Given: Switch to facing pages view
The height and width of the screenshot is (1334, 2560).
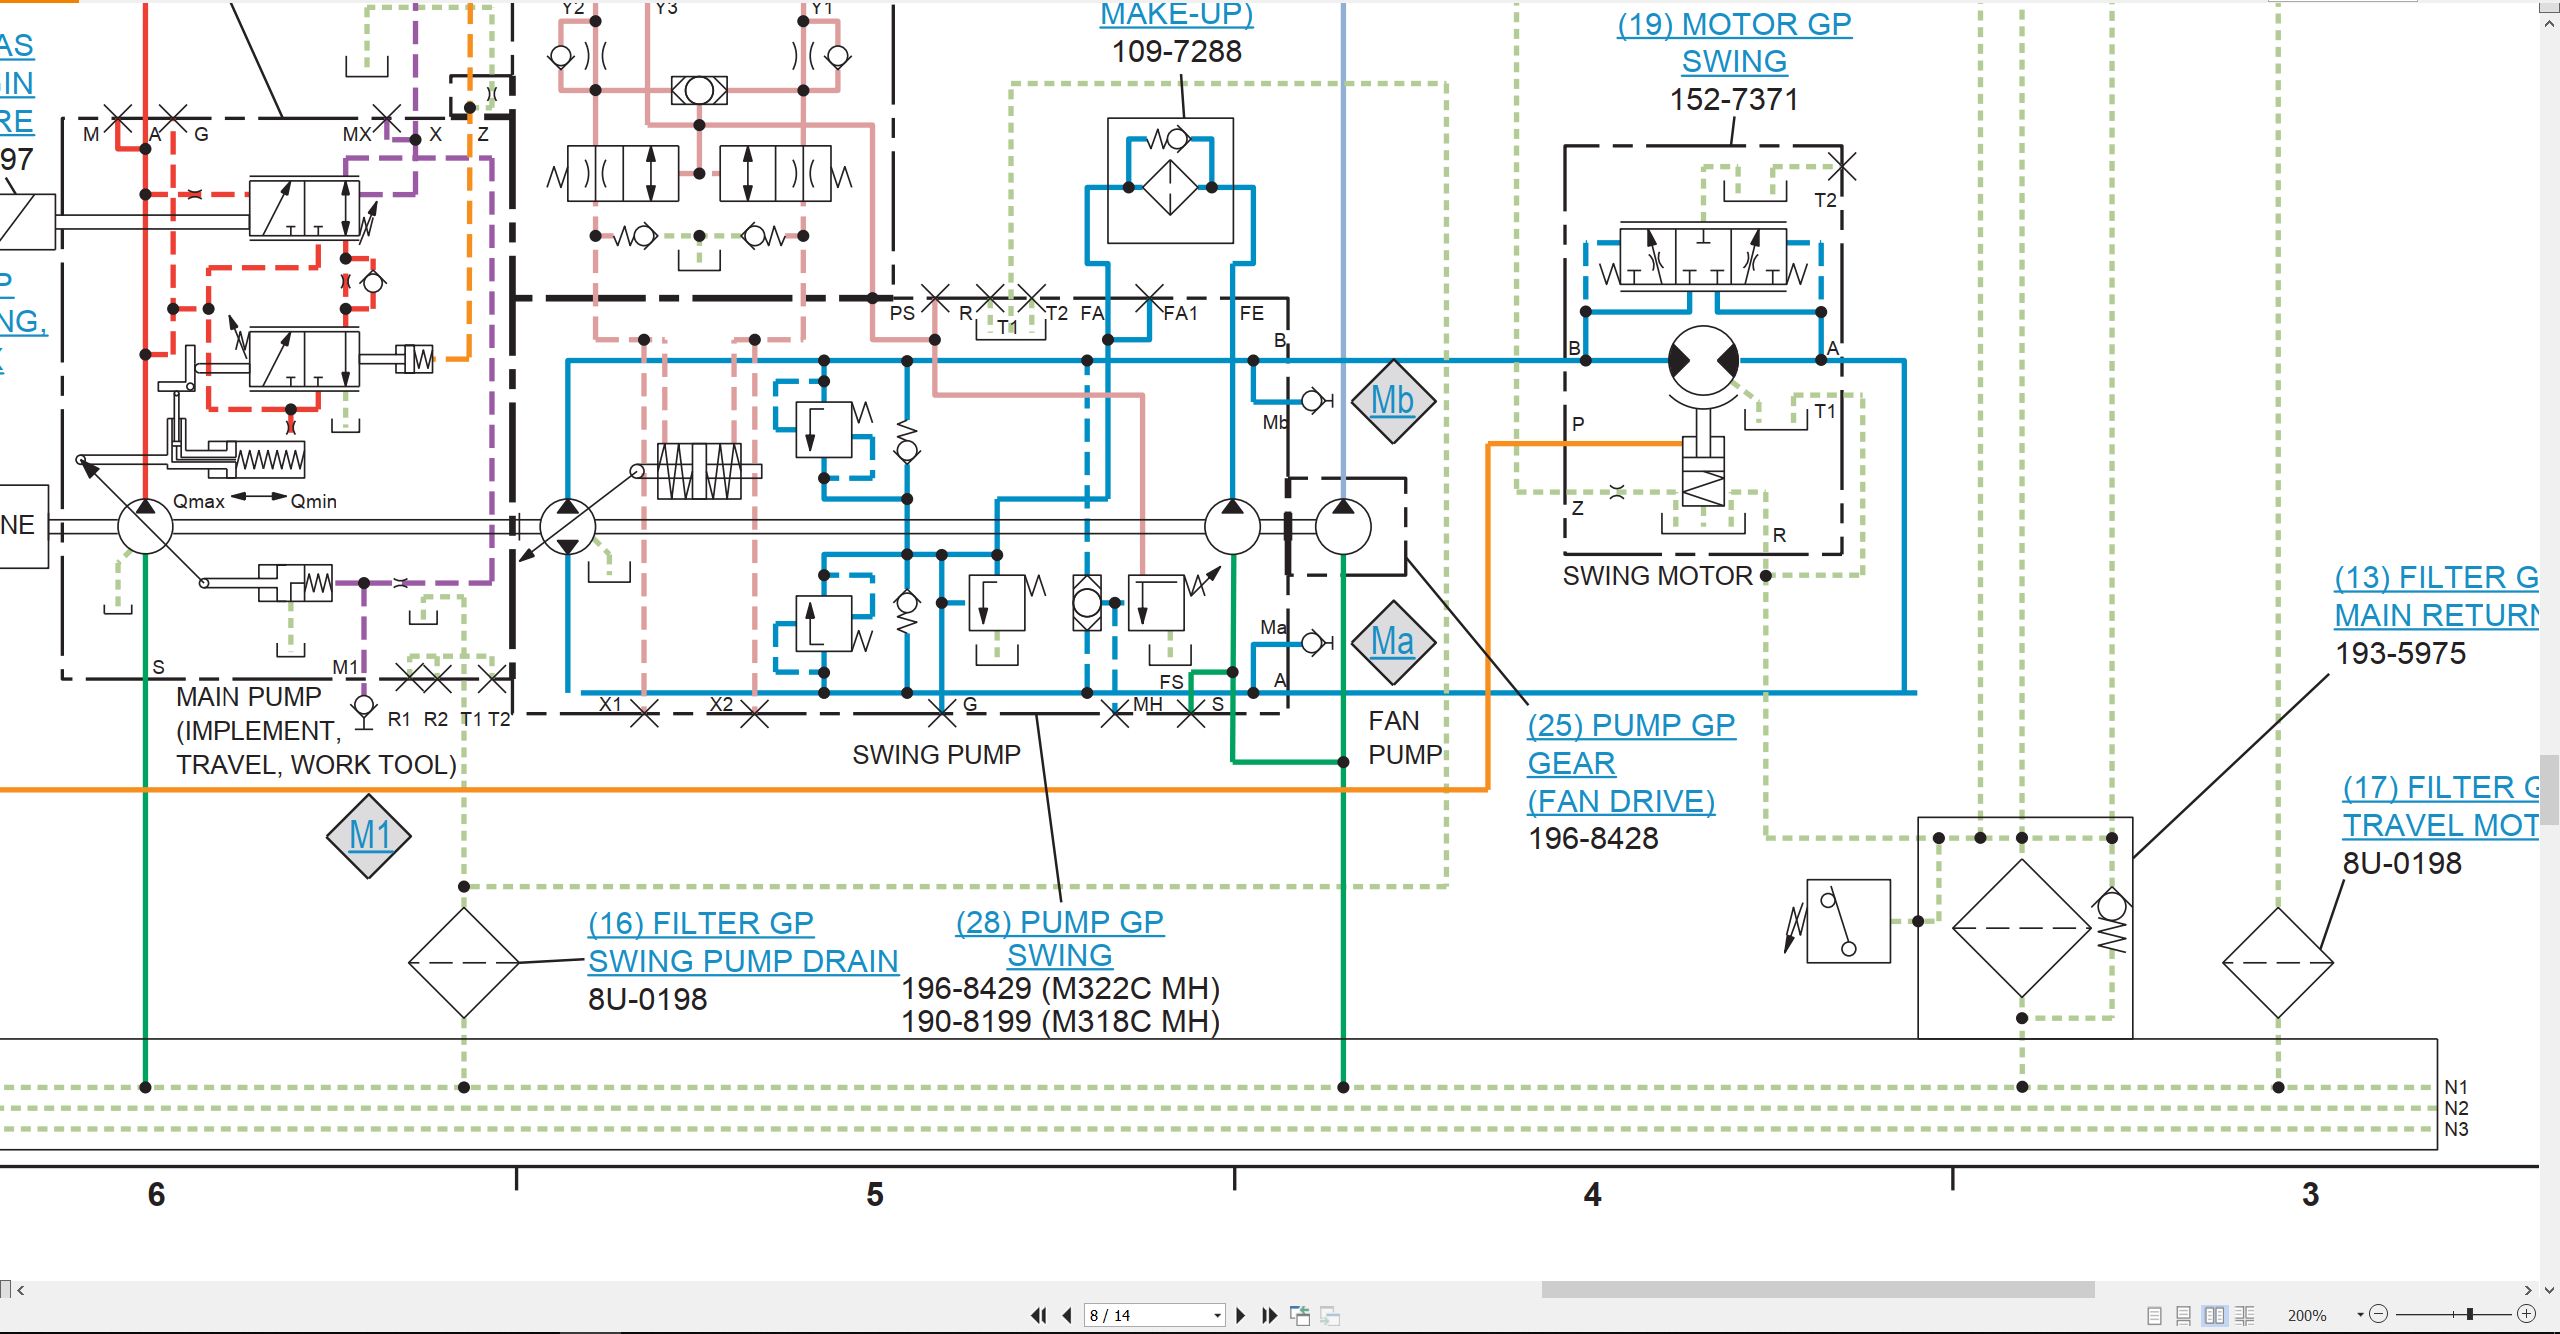Looking at the screenshot, I should [2215, 1315].
